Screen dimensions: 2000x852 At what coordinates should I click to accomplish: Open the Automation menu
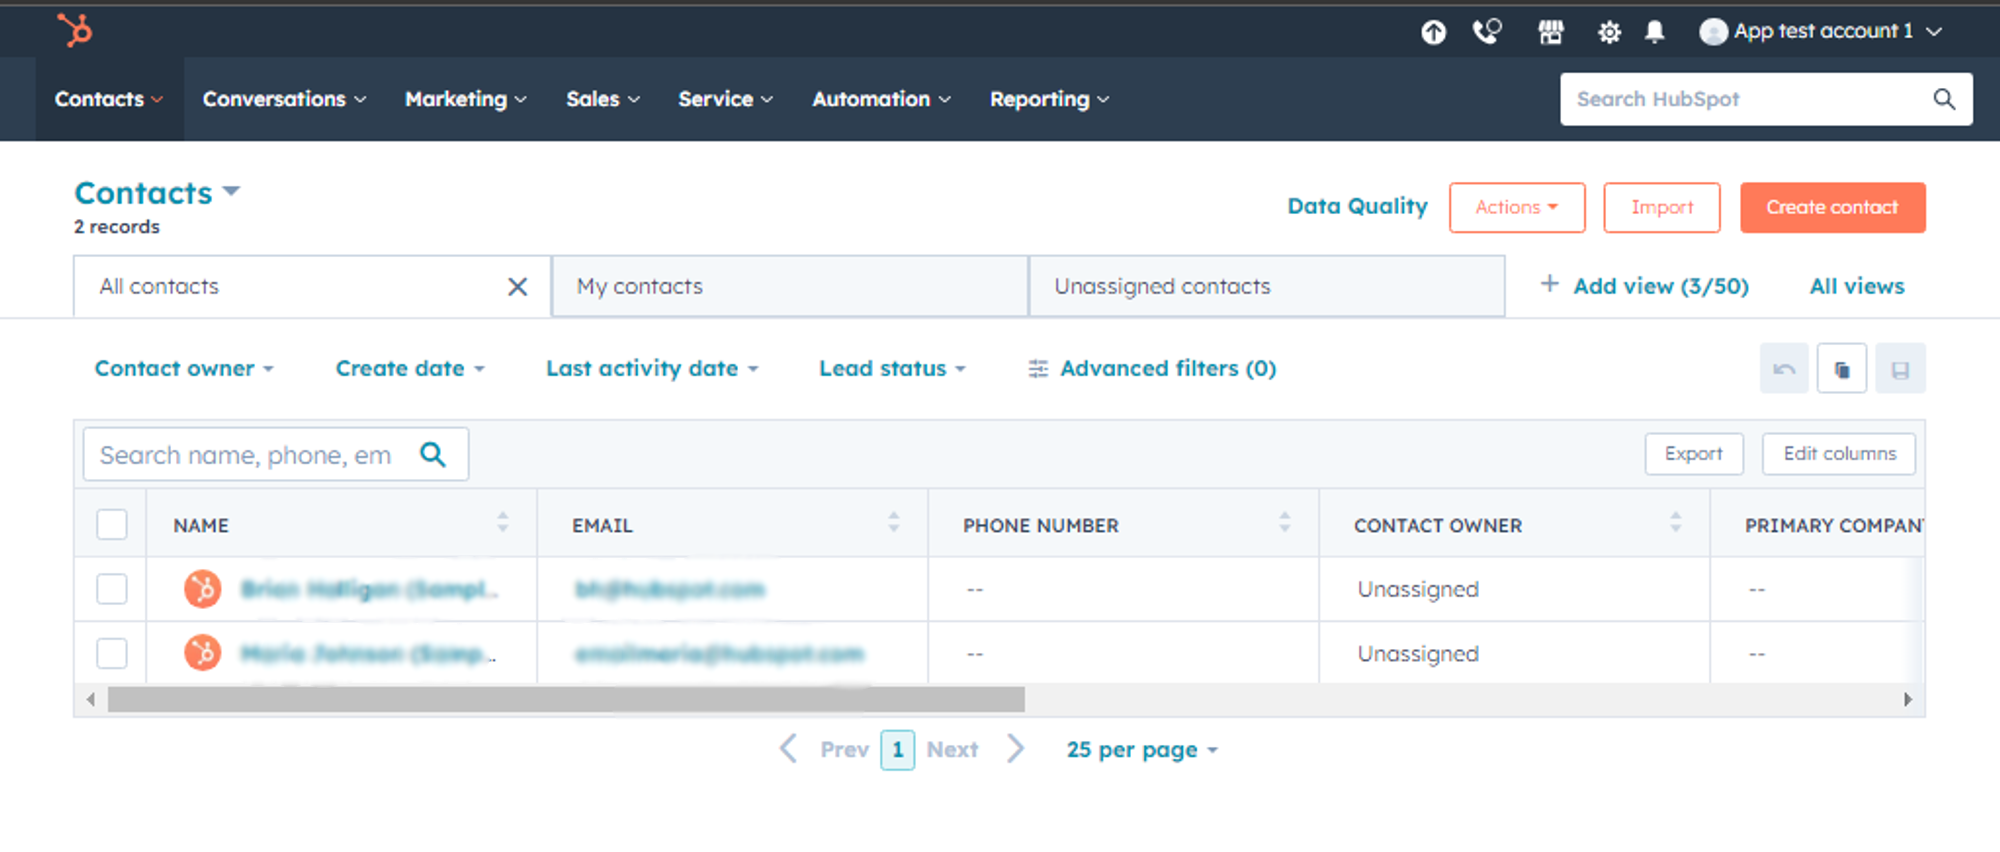[x=881, y=99]
